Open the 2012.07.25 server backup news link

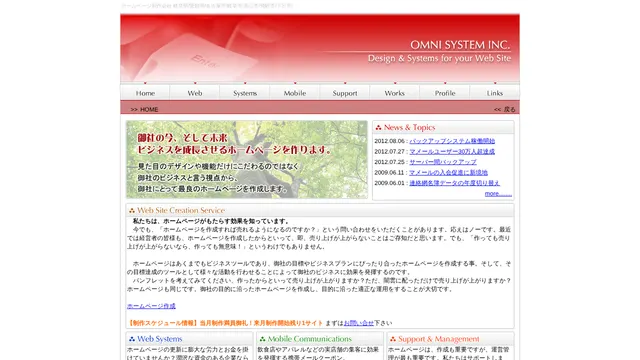(443, 162)
